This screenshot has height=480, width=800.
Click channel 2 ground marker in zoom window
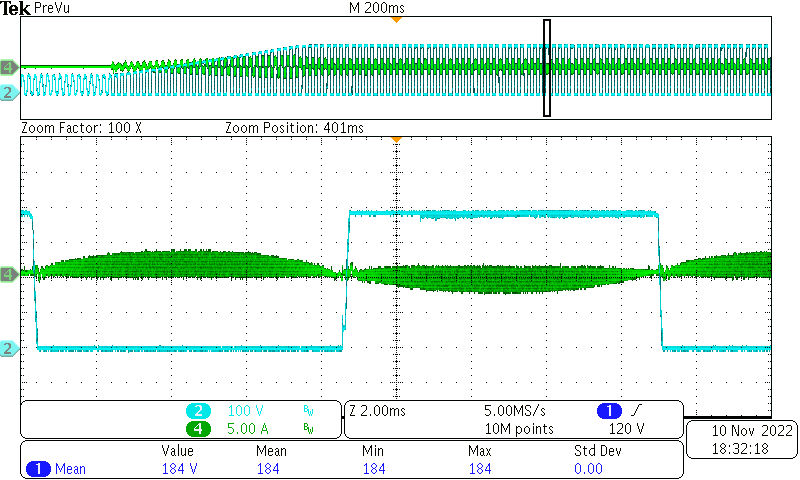click(x=8, y=348)
